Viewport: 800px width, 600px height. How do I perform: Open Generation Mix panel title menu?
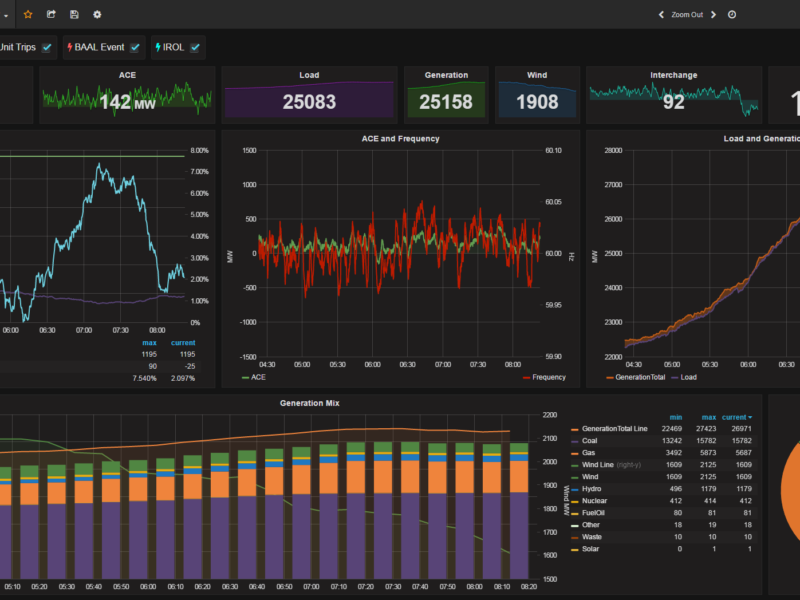pyautogui.click(x=310, y=403)
